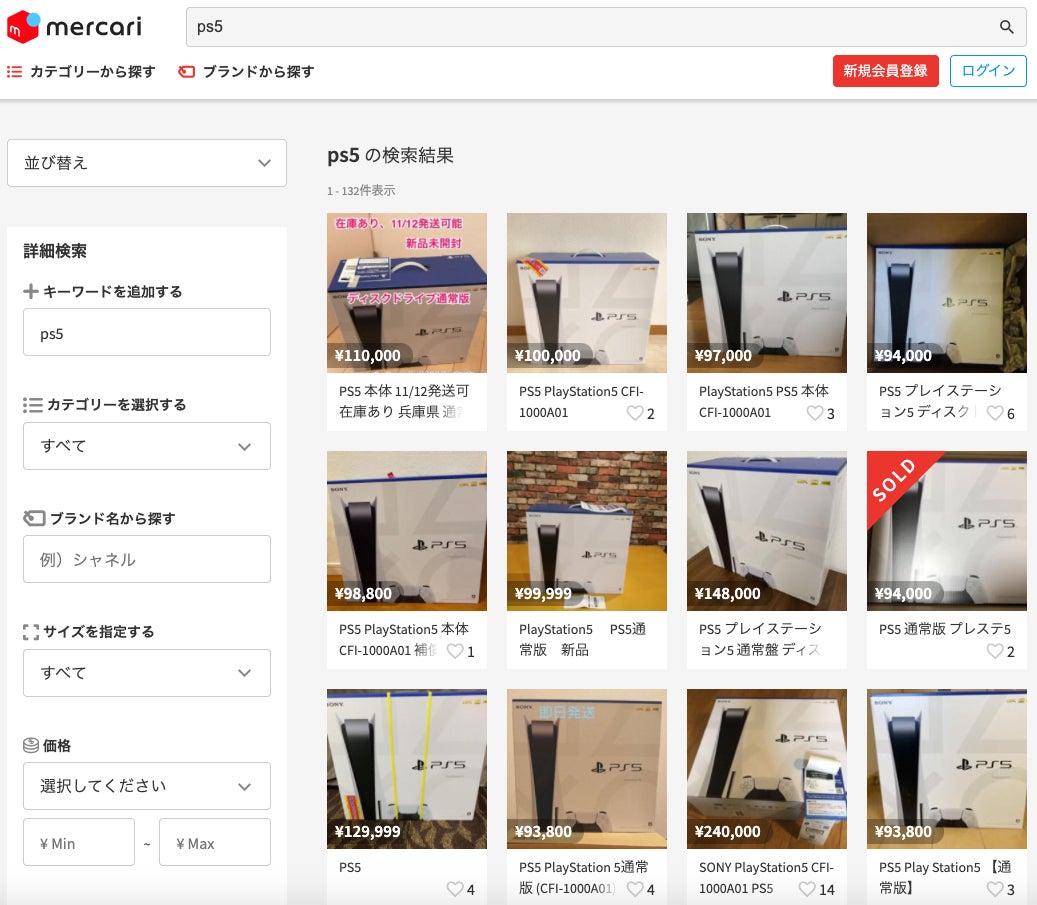The width and height of the screenshot is (1037, 905).
Task: Open カテゴリーから探す menu
Action: tap(82, 72)
